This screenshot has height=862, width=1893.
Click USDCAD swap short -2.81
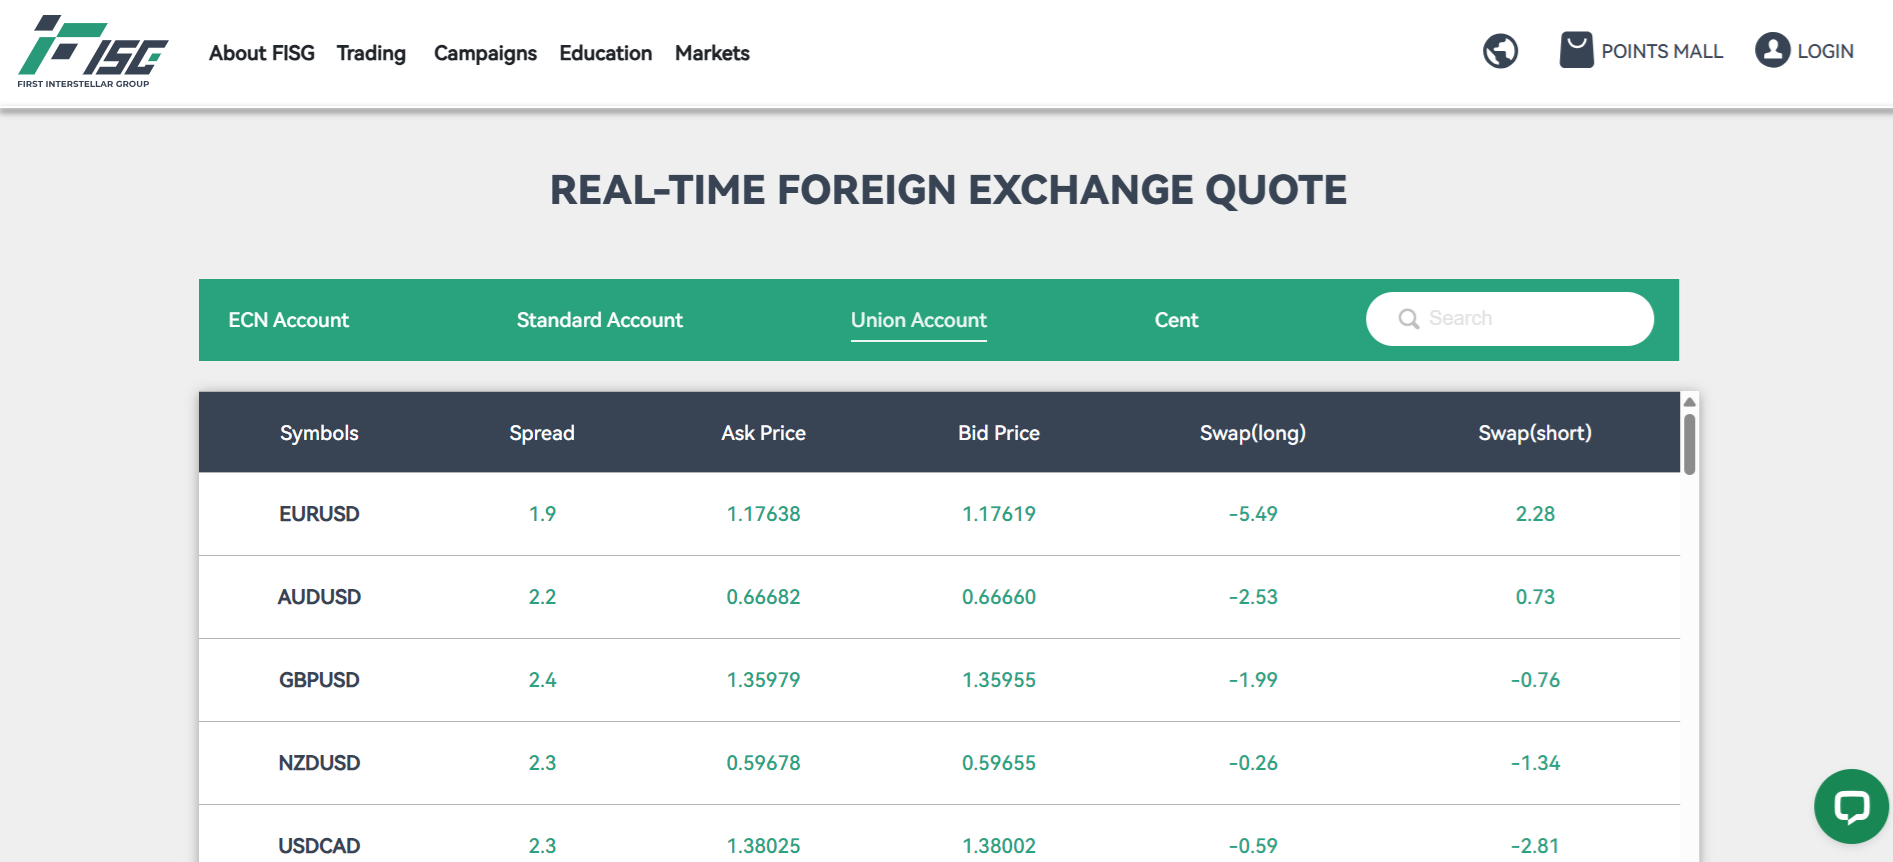1535,846
